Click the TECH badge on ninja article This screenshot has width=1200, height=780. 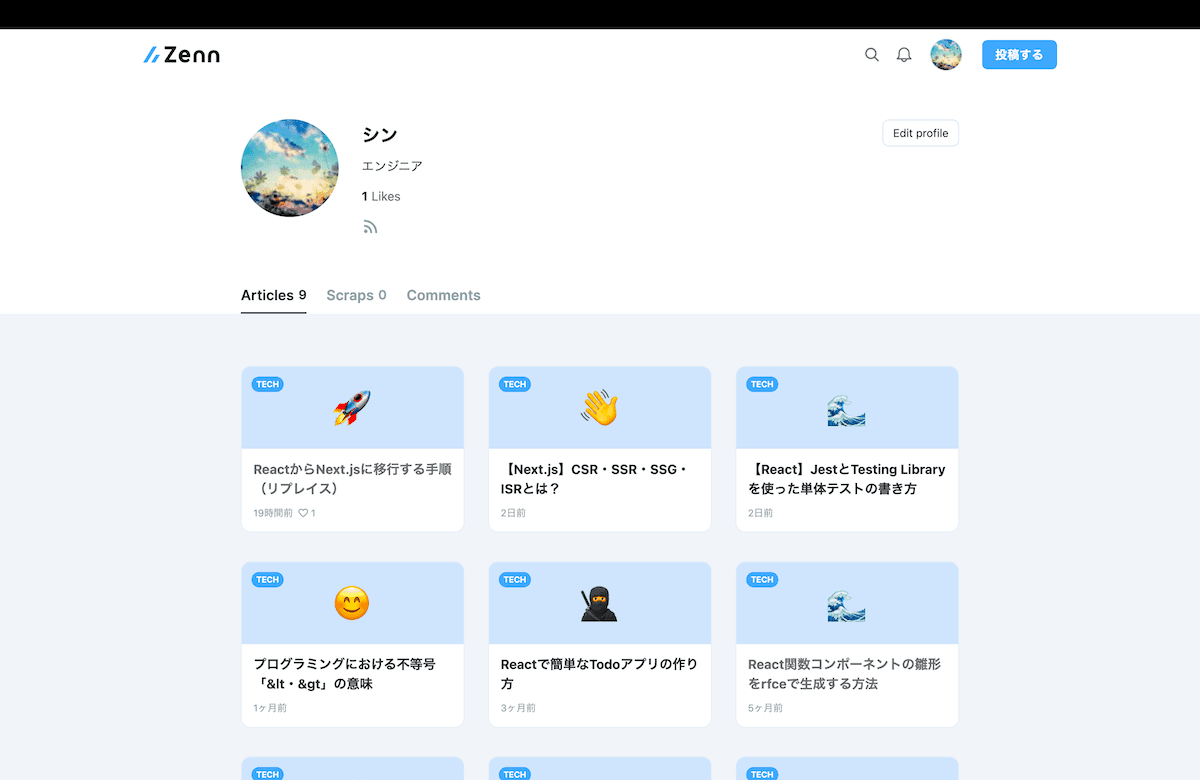515,579
